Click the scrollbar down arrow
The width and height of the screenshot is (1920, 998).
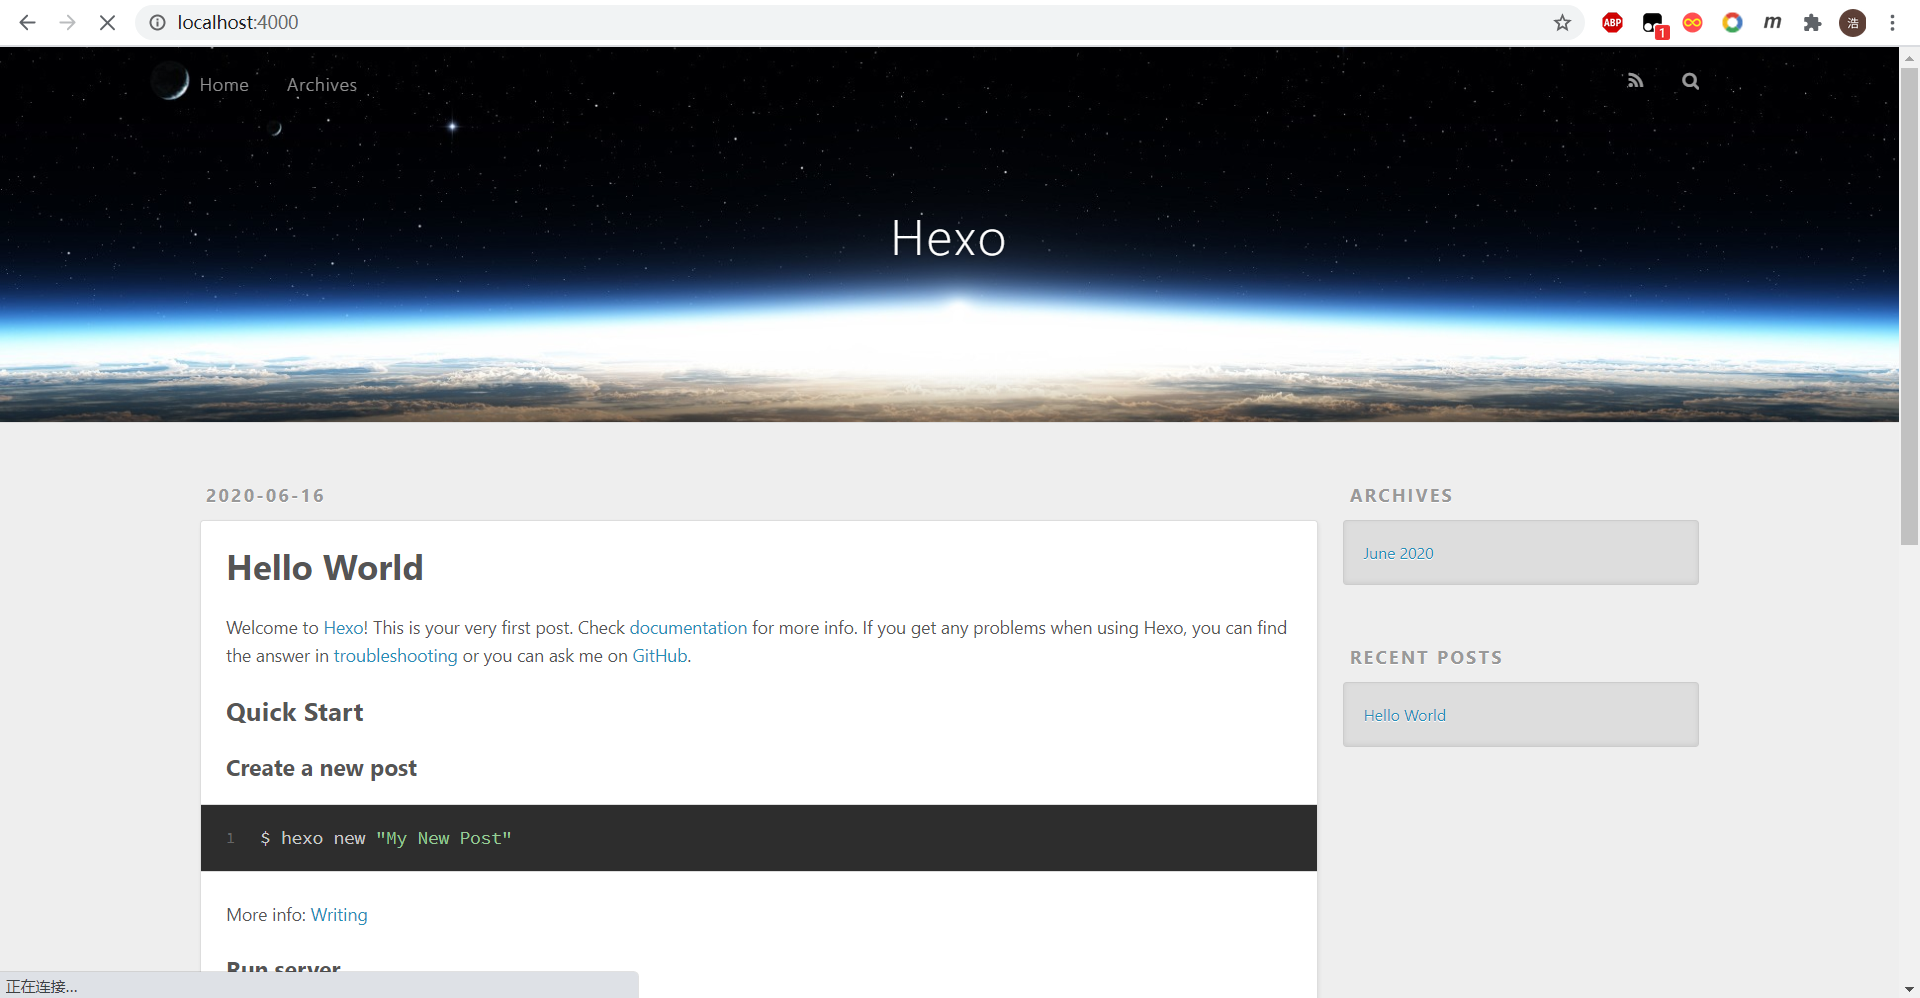(1909, 989)
